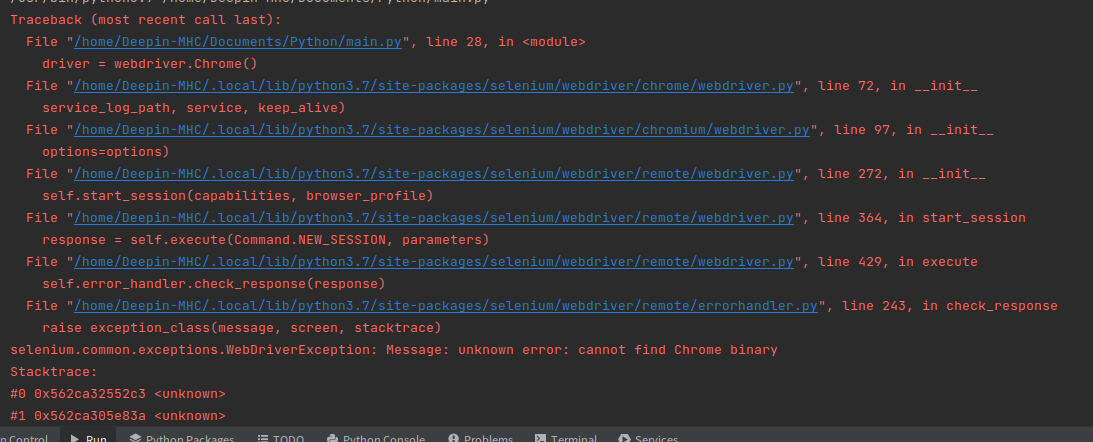This screenshot has width=1093, height=442.
Task: Open remote/webdriver.py link on the start_session row
Action: [434, 218]
